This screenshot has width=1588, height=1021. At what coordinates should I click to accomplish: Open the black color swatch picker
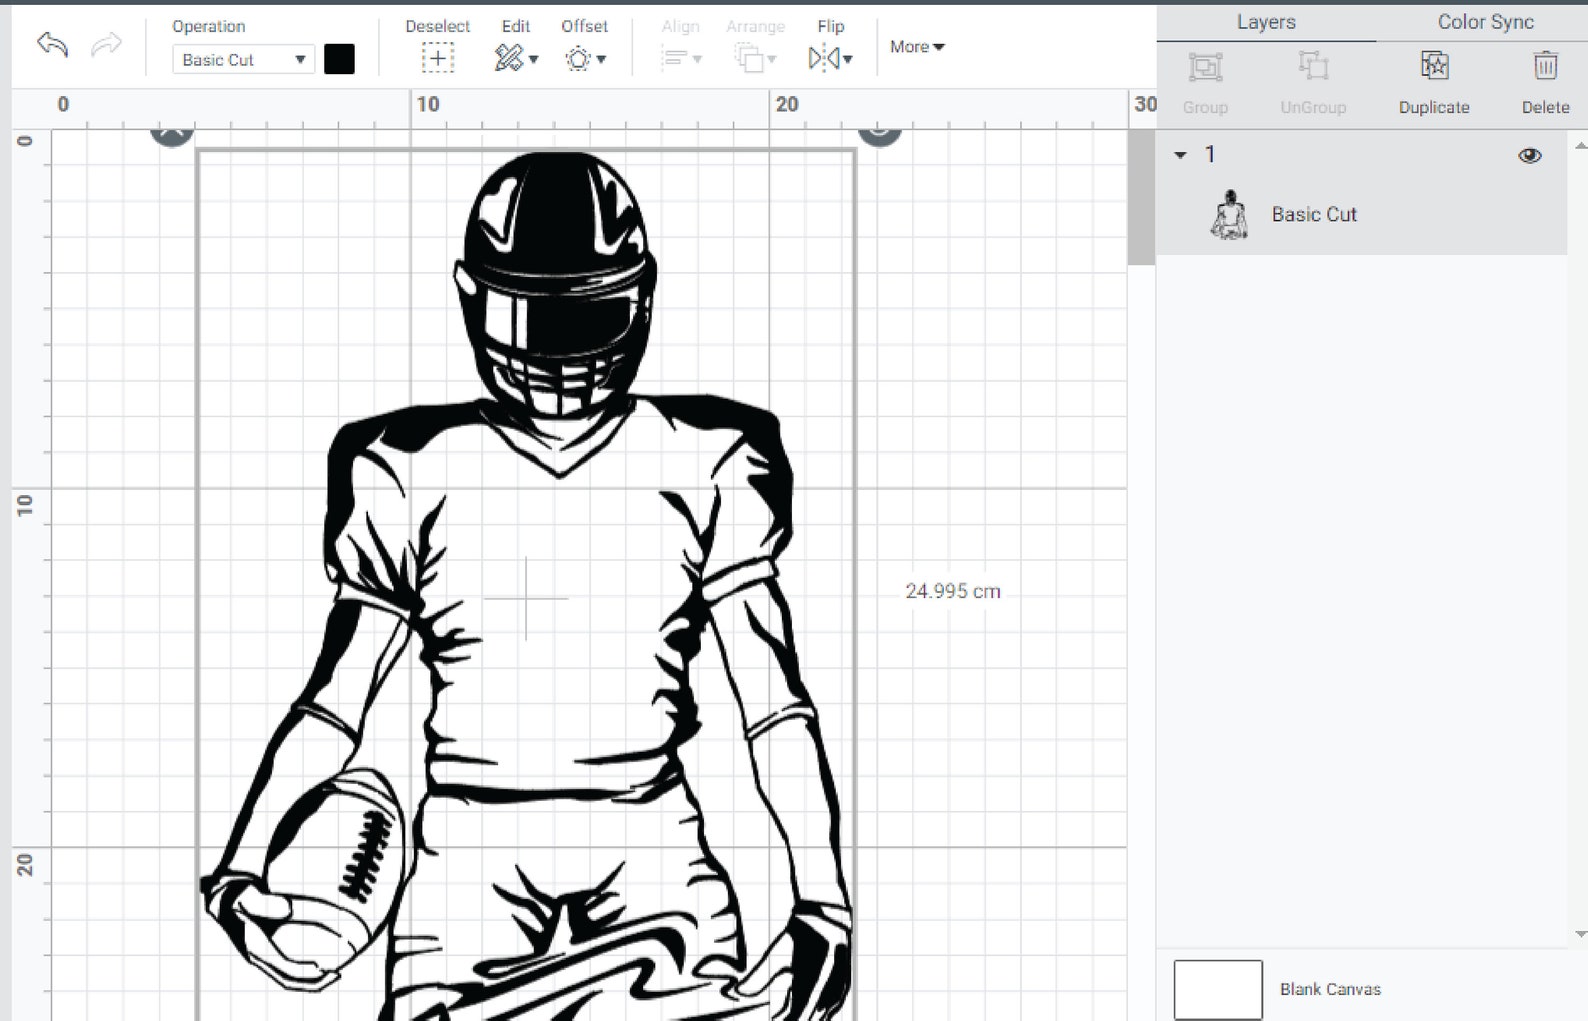coord(339,59)
